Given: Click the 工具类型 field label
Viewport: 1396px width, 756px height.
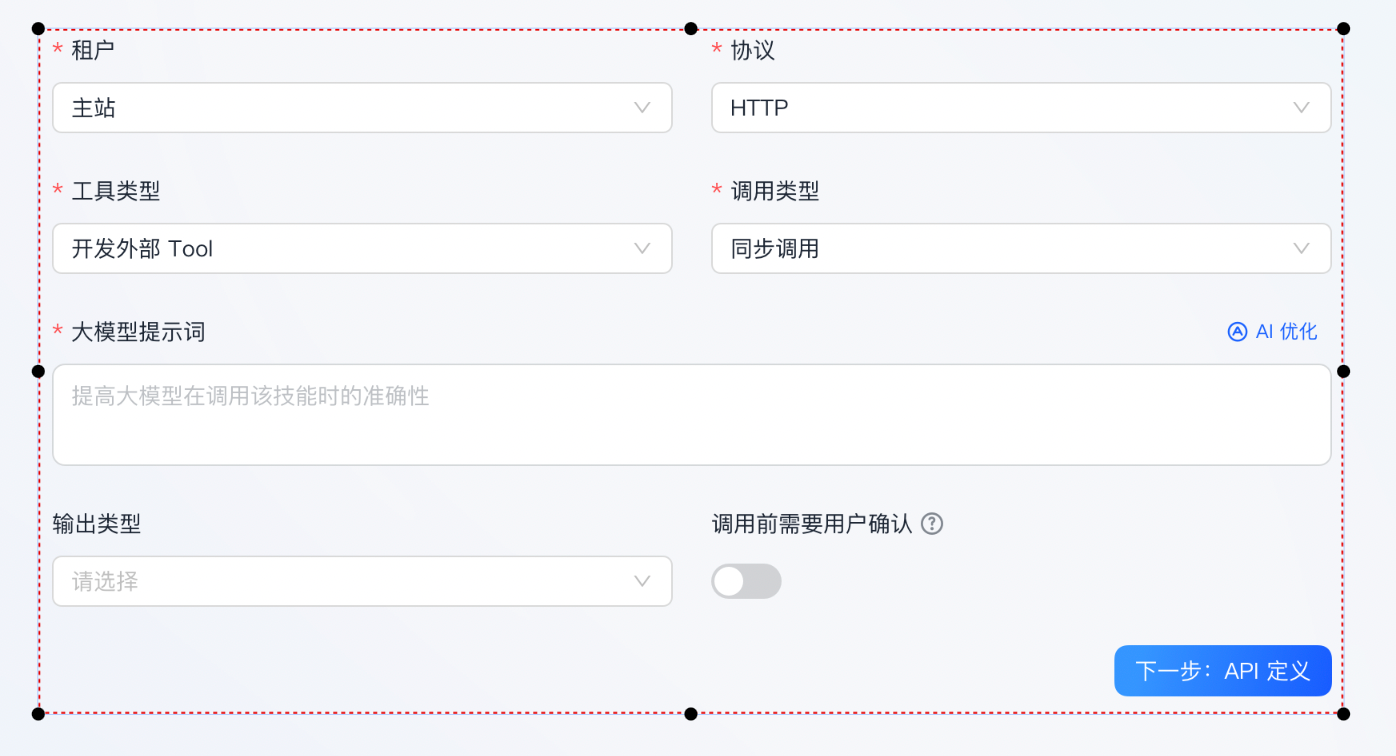Looking at the screenshot, I should tap(116, 191).
